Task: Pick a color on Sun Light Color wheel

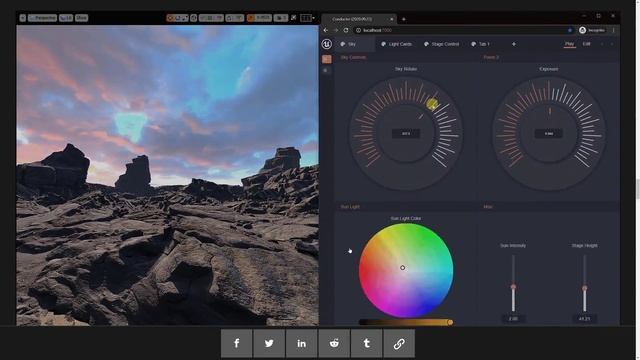Action: click(x=406, y=270)
